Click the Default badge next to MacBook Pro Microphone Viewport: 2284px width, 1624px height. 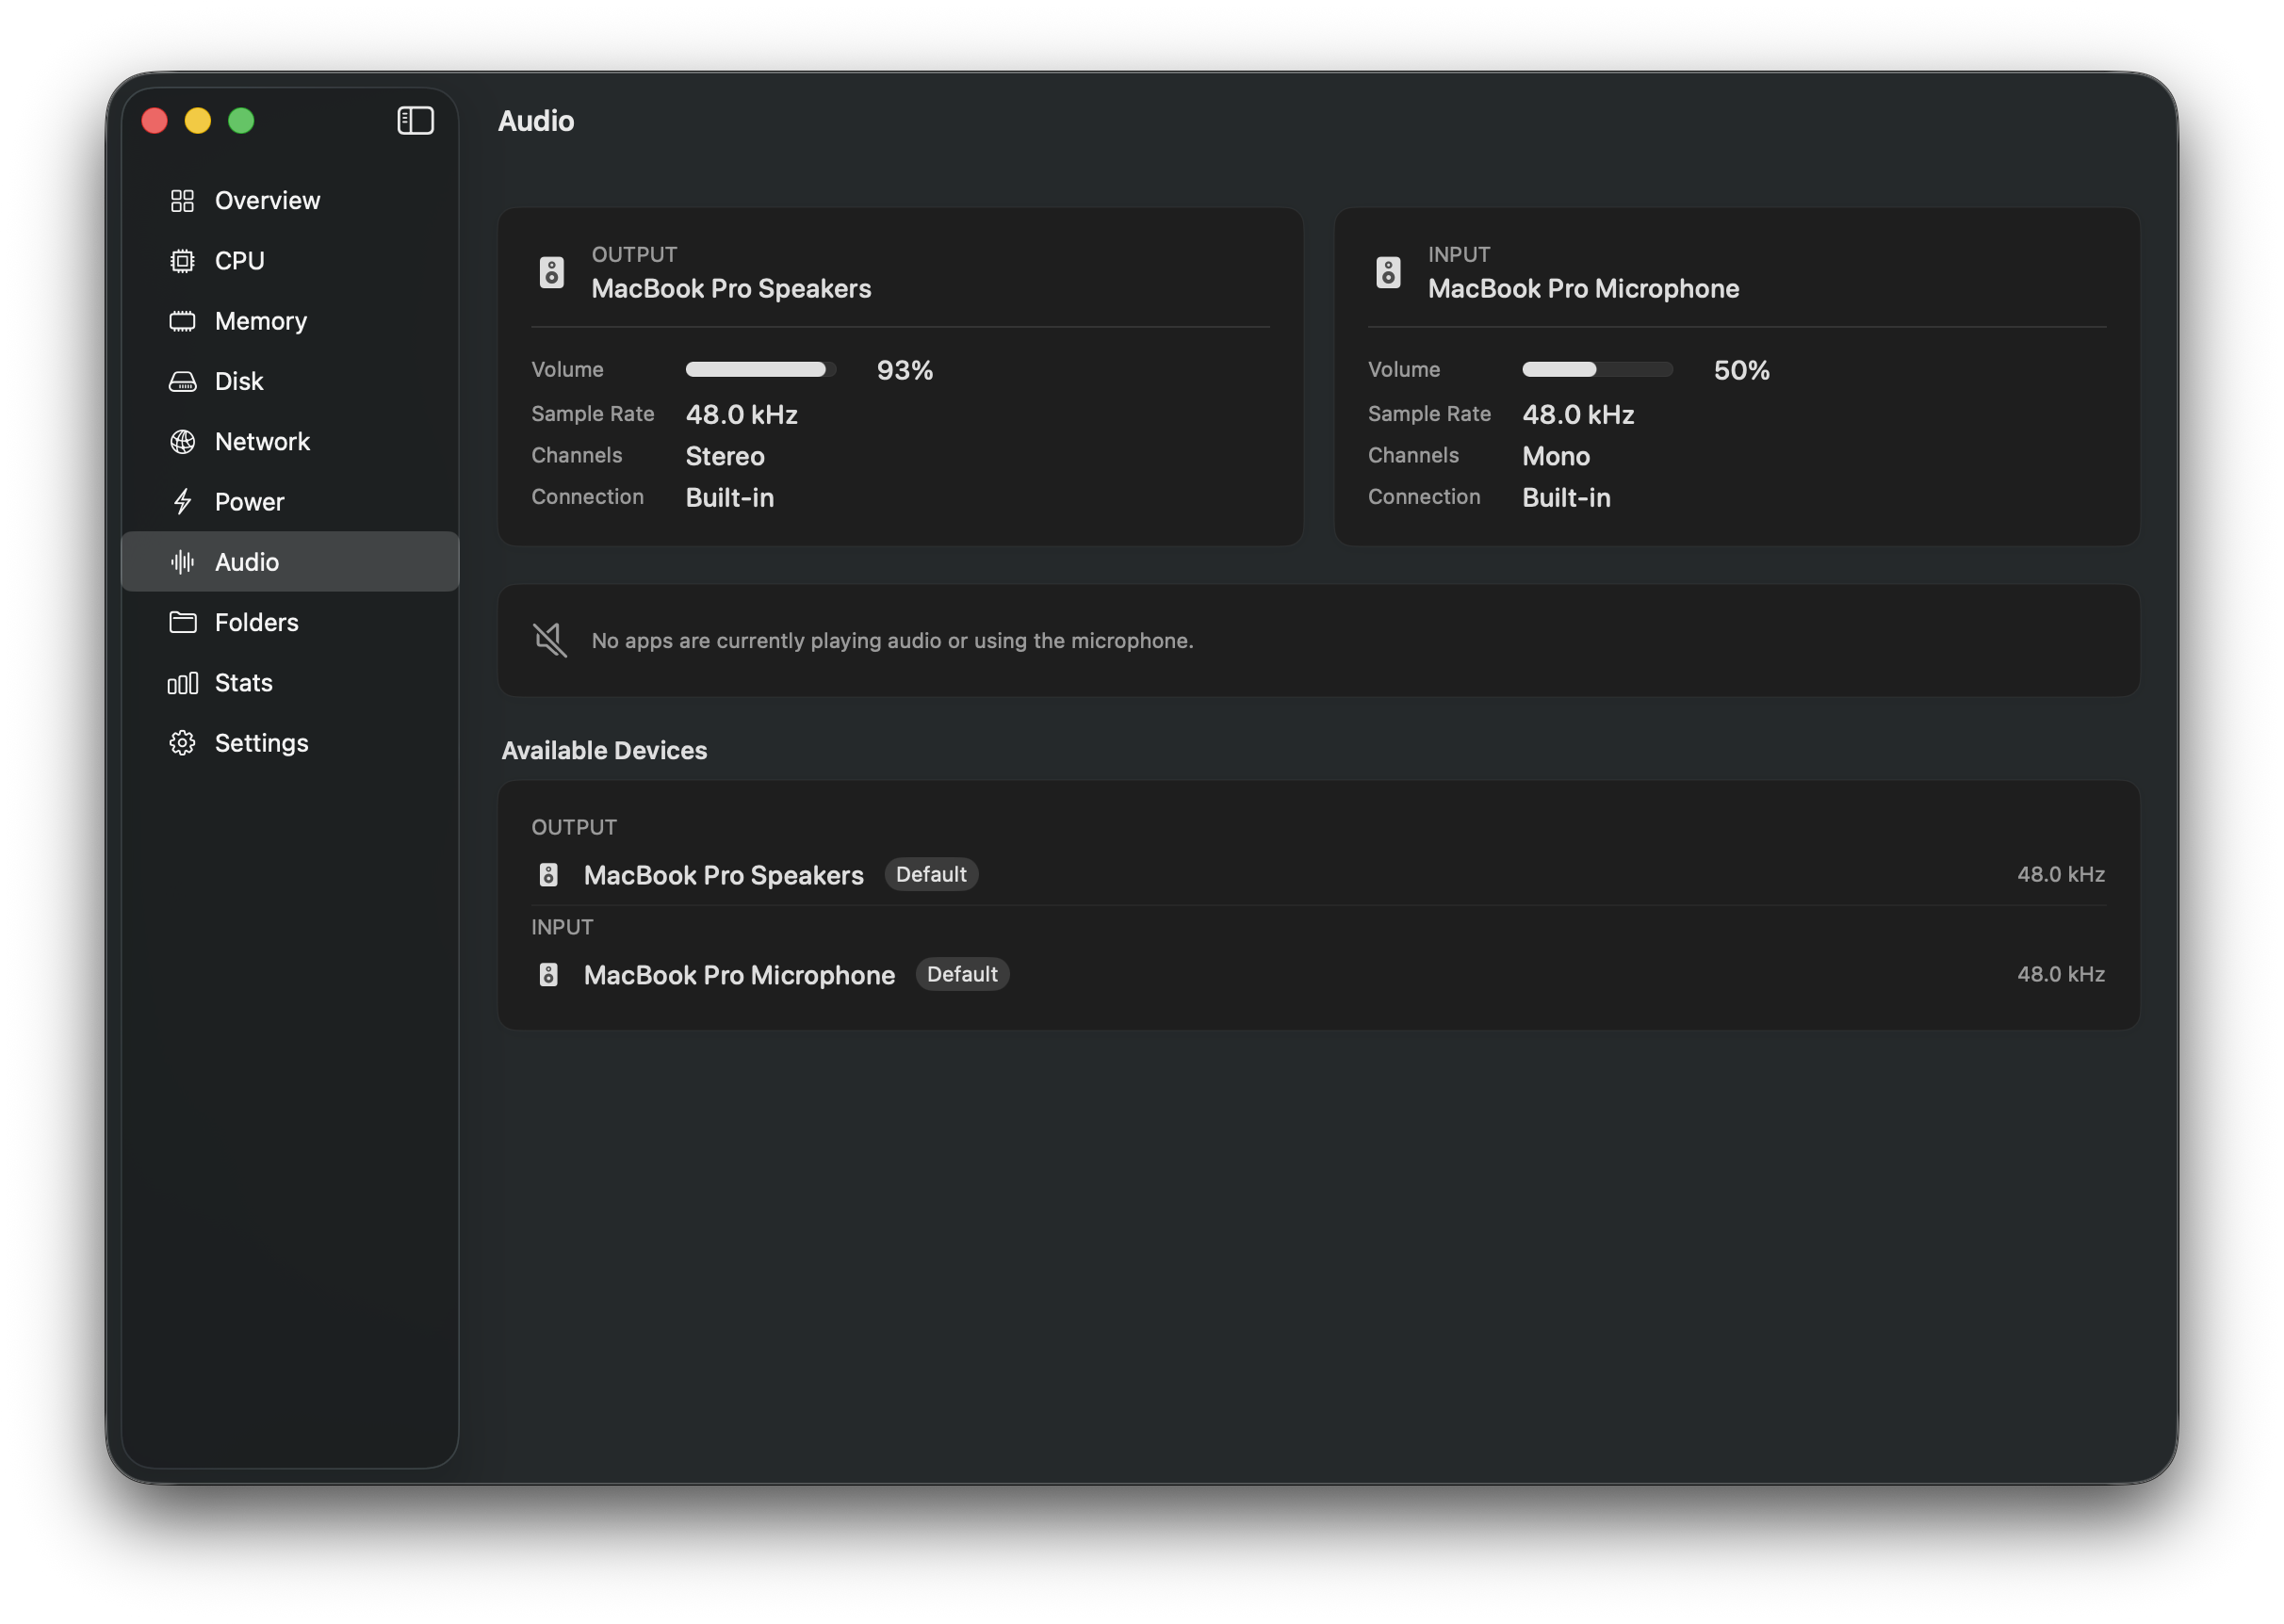(962, 975)
